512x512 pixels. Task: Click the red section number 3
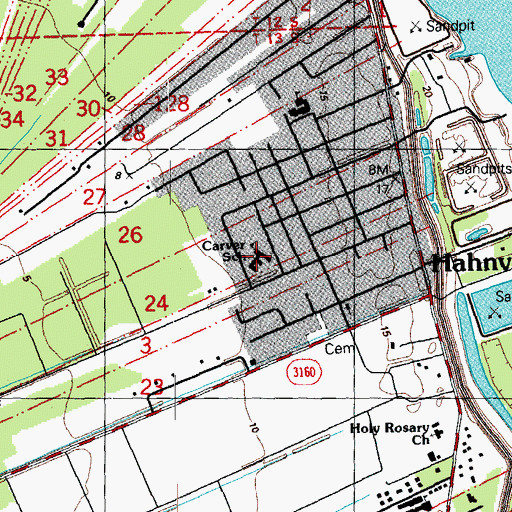(x=146, y=345)
